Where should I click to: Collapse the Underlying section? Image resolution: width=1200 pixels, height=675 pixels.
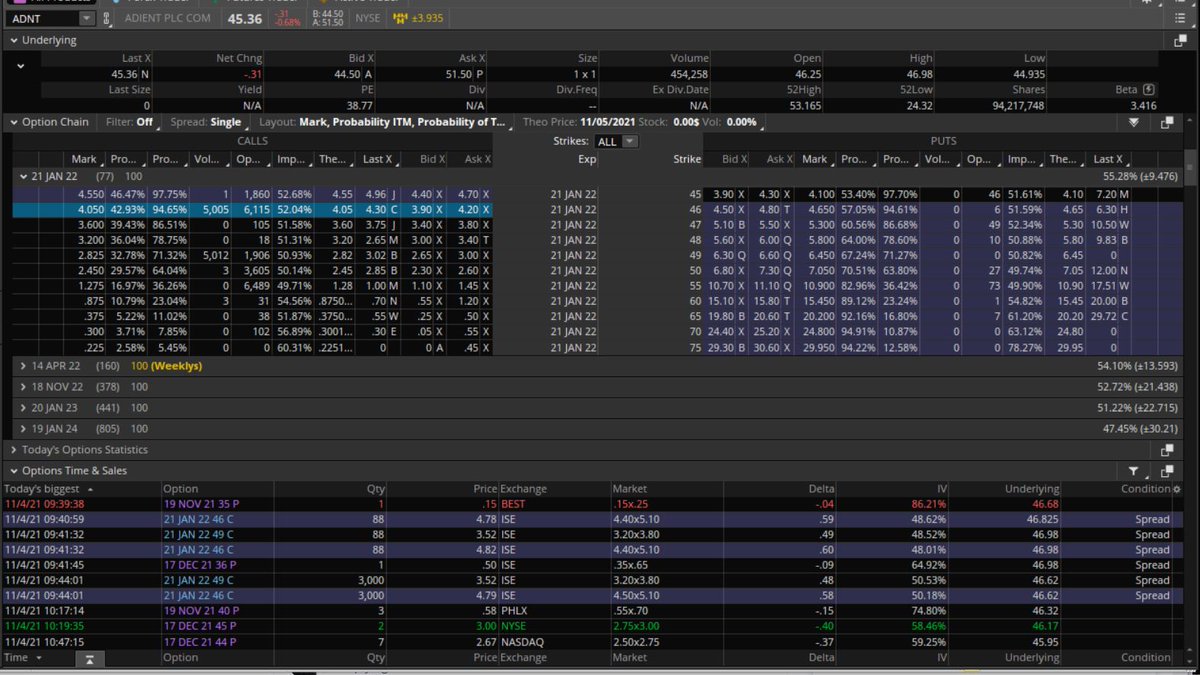(13, 40)
